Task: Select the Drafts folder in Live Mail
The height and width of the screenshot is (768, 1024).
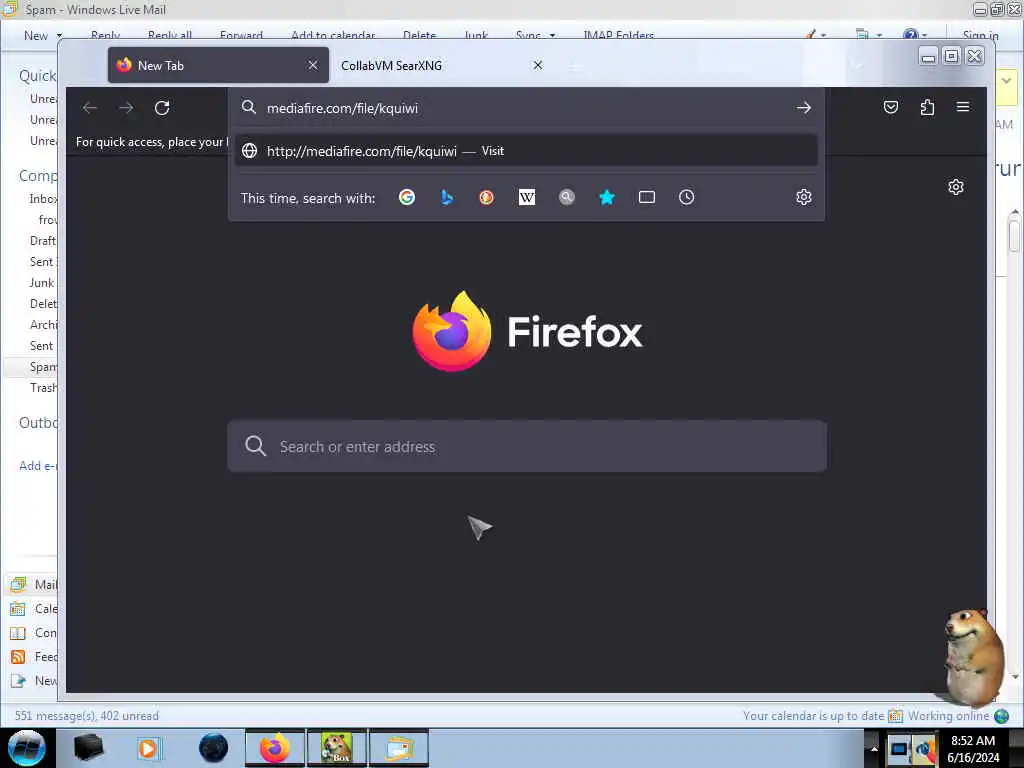Action: [42, 241]
